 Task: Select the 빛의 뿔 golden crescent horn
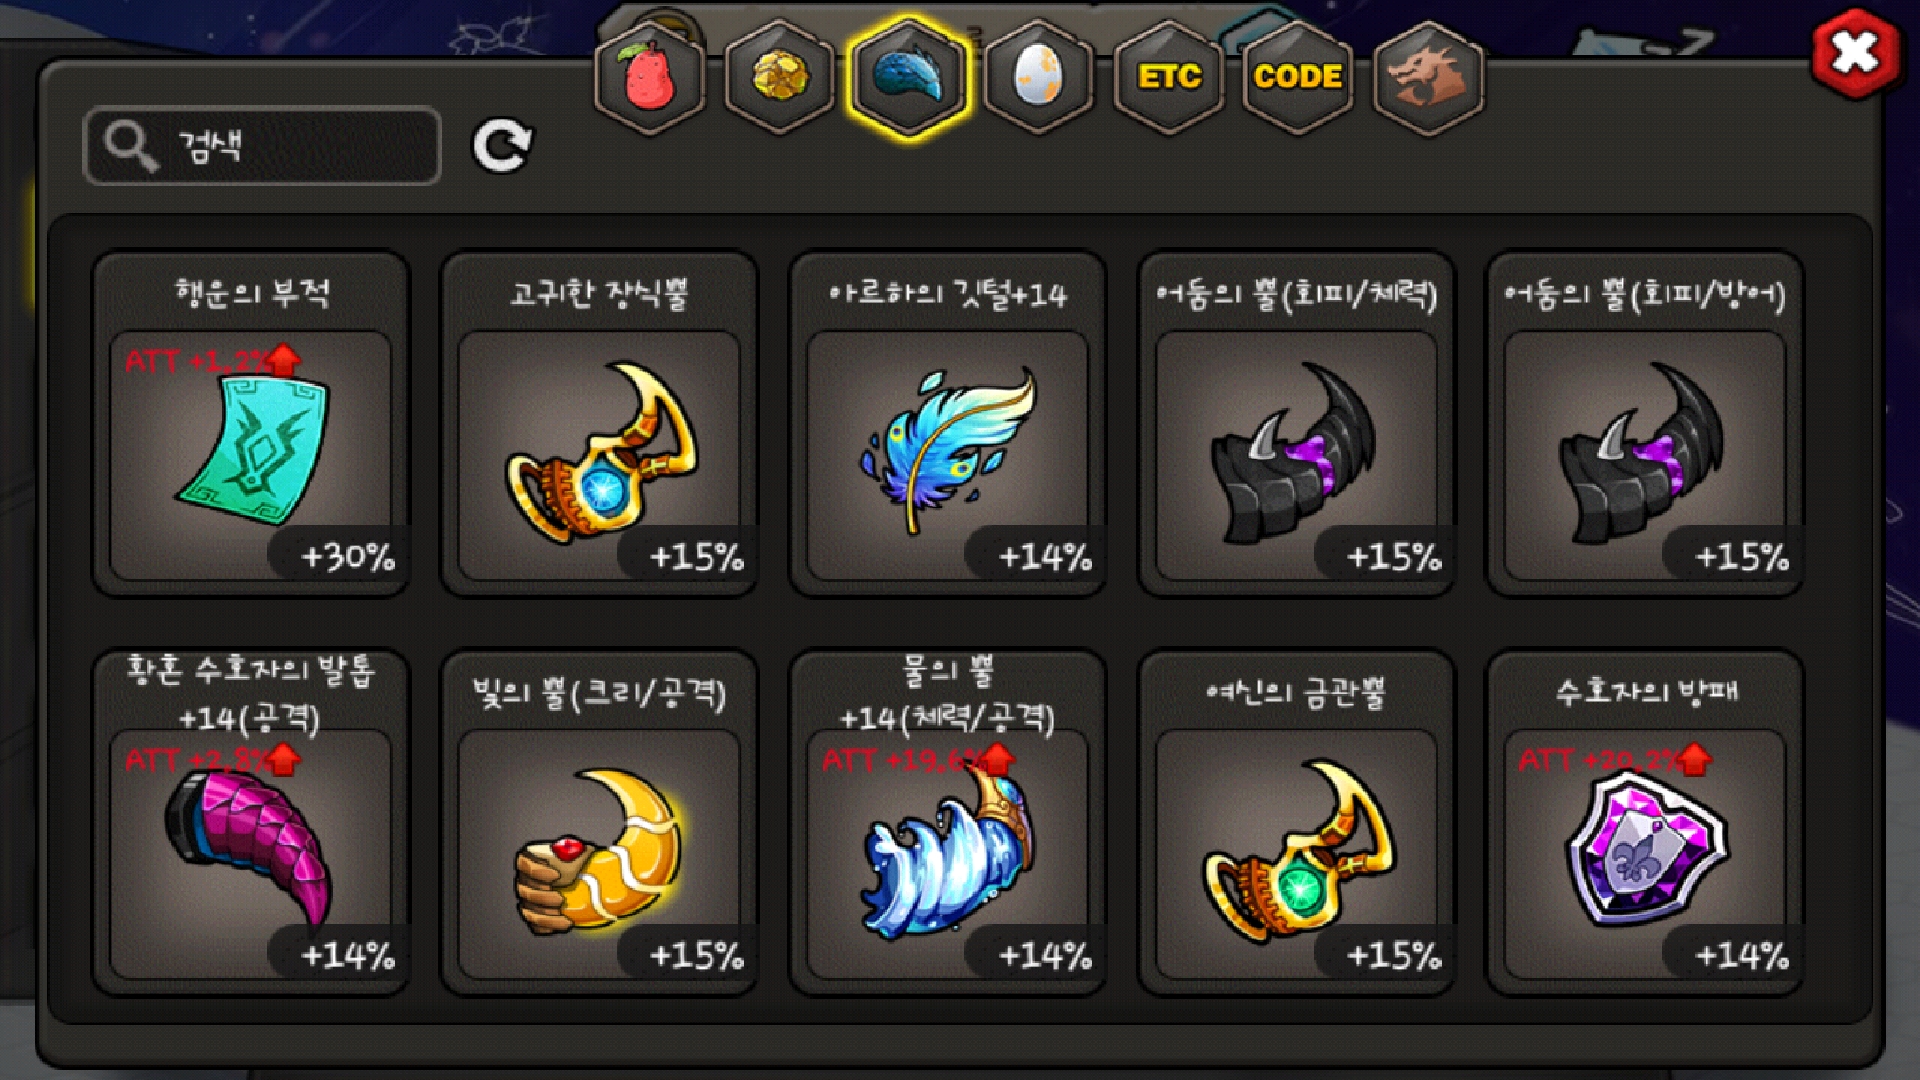point(599,822)
